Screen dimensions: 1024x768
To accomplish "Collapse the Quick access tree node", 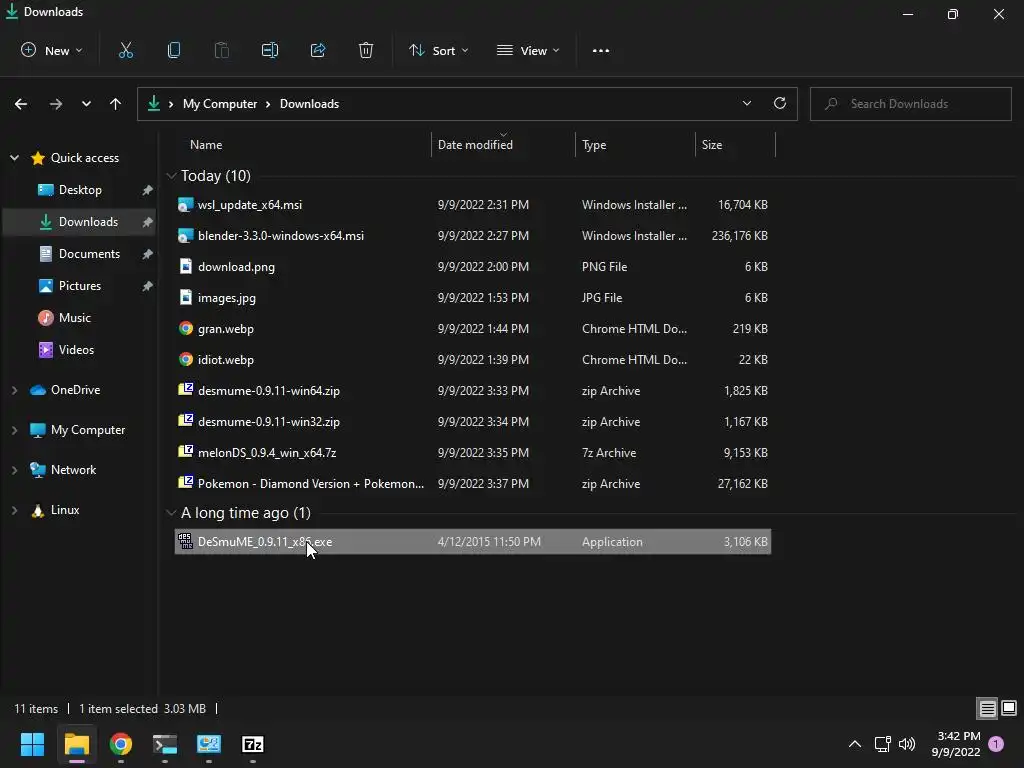I will (x=14, y=157).
